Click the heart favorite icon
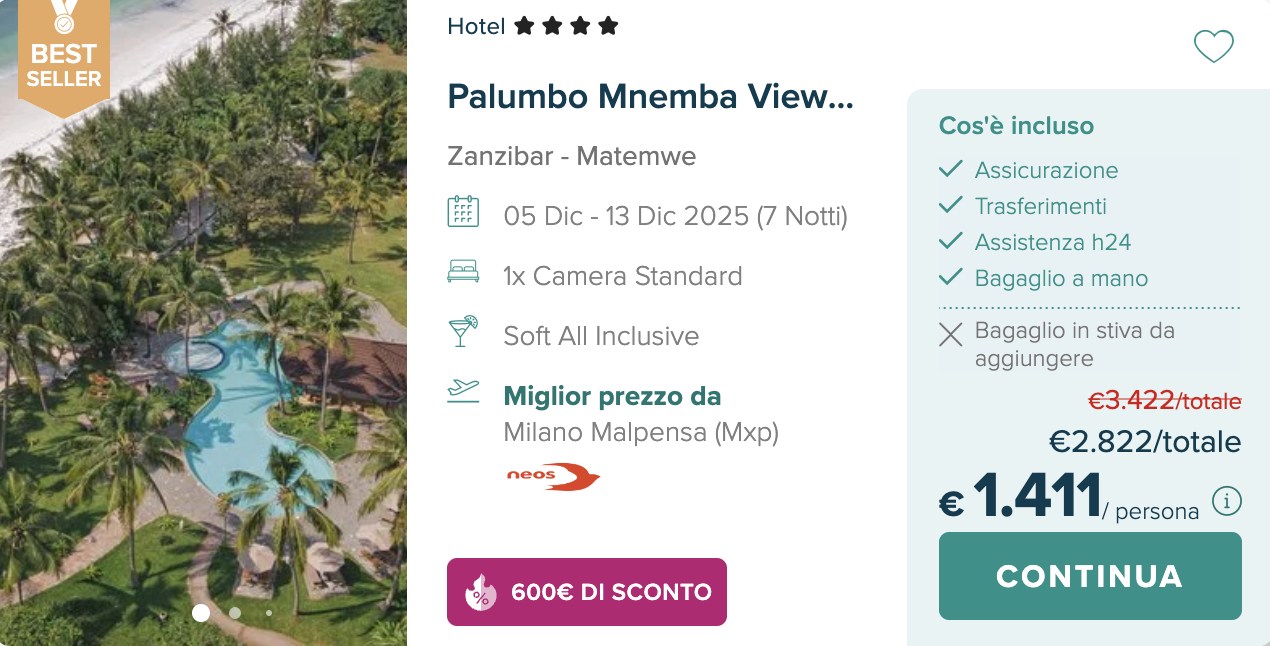1270x646 pixels. tap(1214, 46)
